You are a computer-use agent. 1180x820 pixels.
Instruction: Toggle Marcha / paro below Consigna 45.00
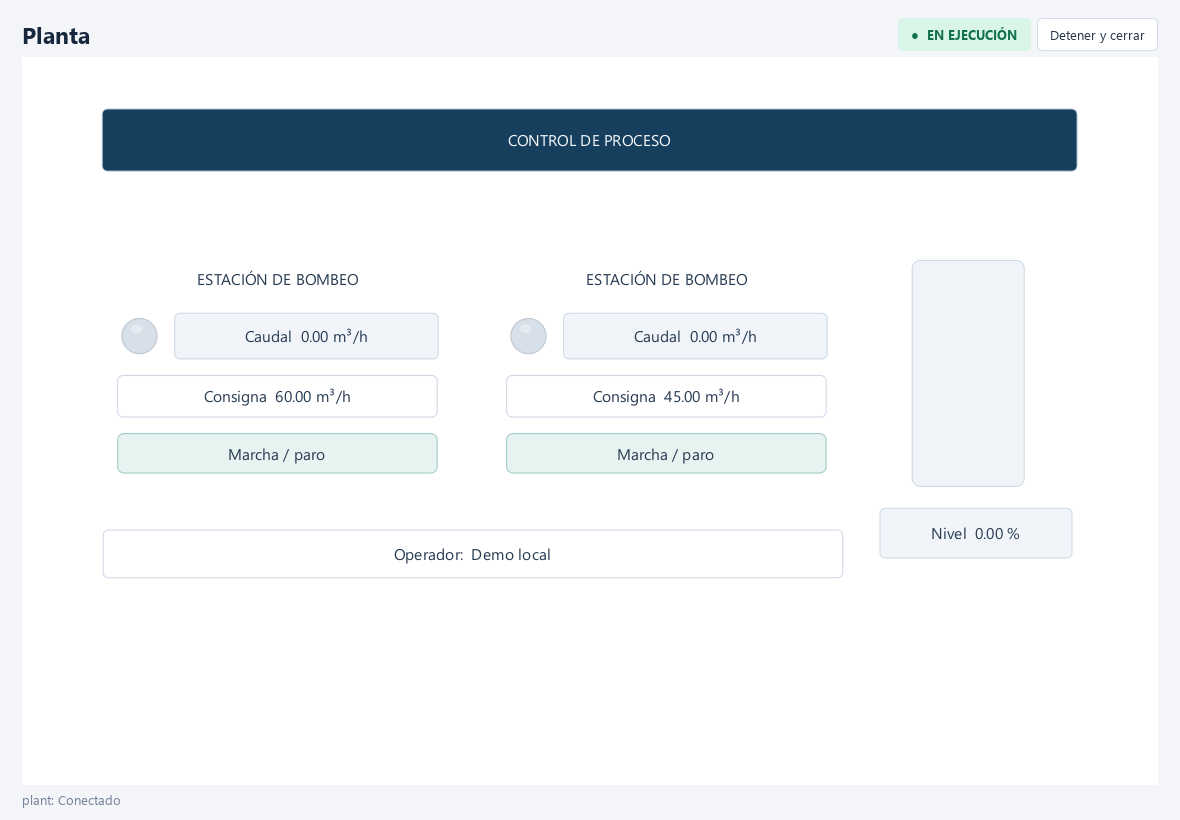[x=666, y=454]
